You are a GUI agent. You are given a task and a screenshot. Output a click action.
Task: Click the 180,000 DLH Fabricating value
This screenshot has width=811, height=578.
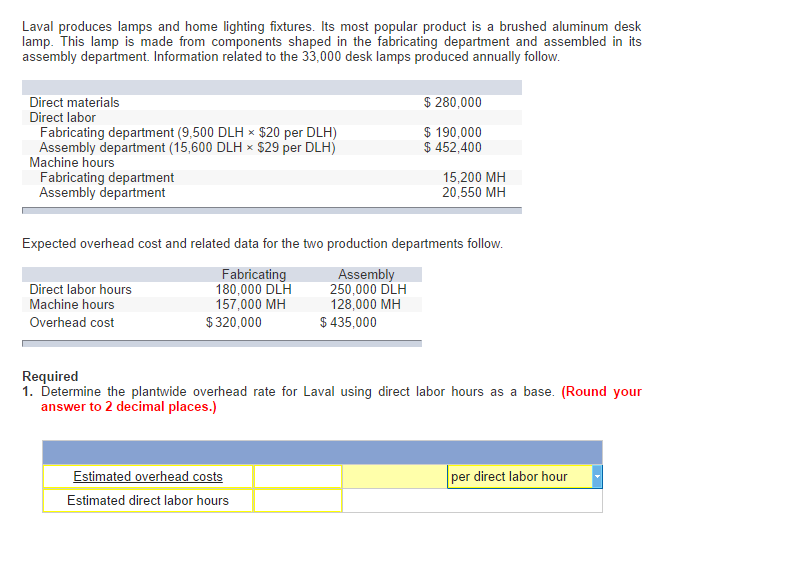pyautogui.click(x=253, y=290)
